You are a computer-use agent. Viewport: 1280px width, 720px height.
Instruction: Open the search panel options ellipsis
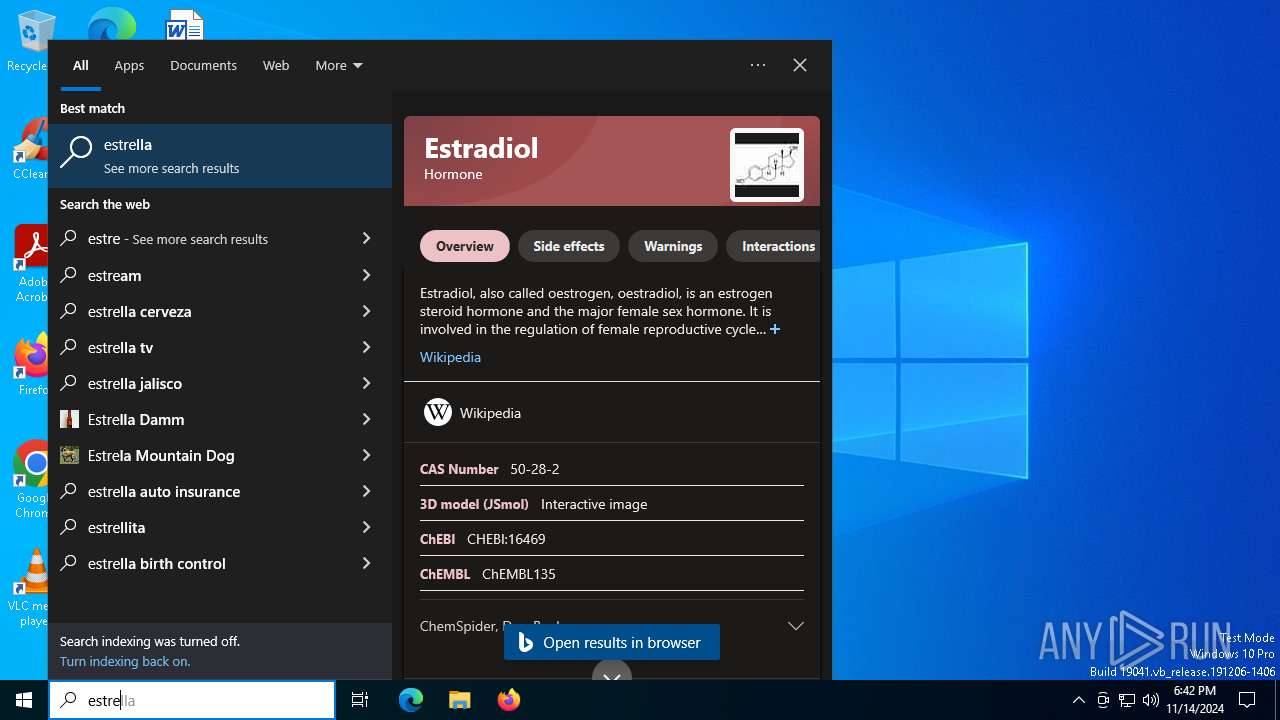tap(758, 65)
